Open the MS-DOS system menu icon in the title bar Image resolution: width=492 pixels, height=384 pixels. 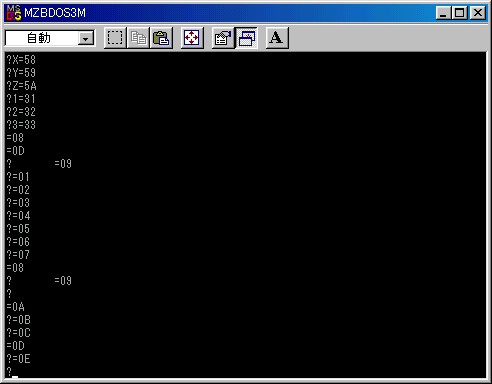(14, 13)
